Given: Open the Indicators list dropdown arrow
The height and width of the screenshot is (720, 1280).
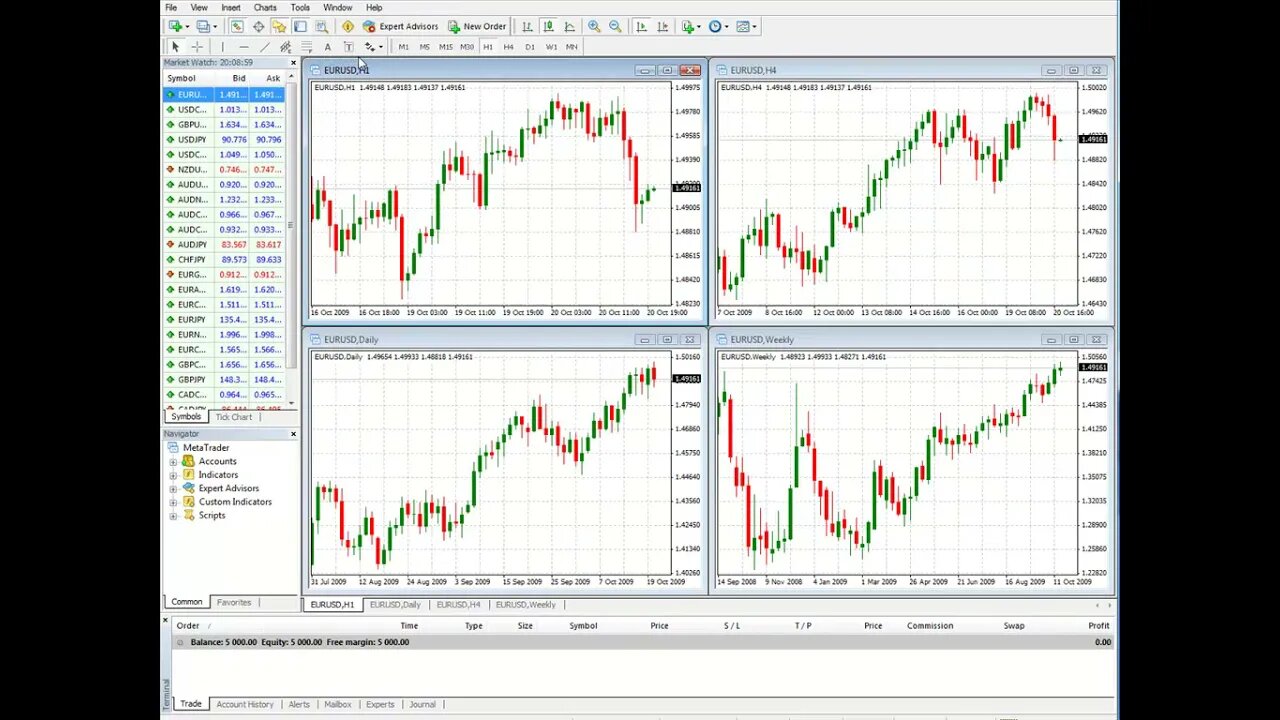Looking at the screenshot, I should [x=699, y=27].
